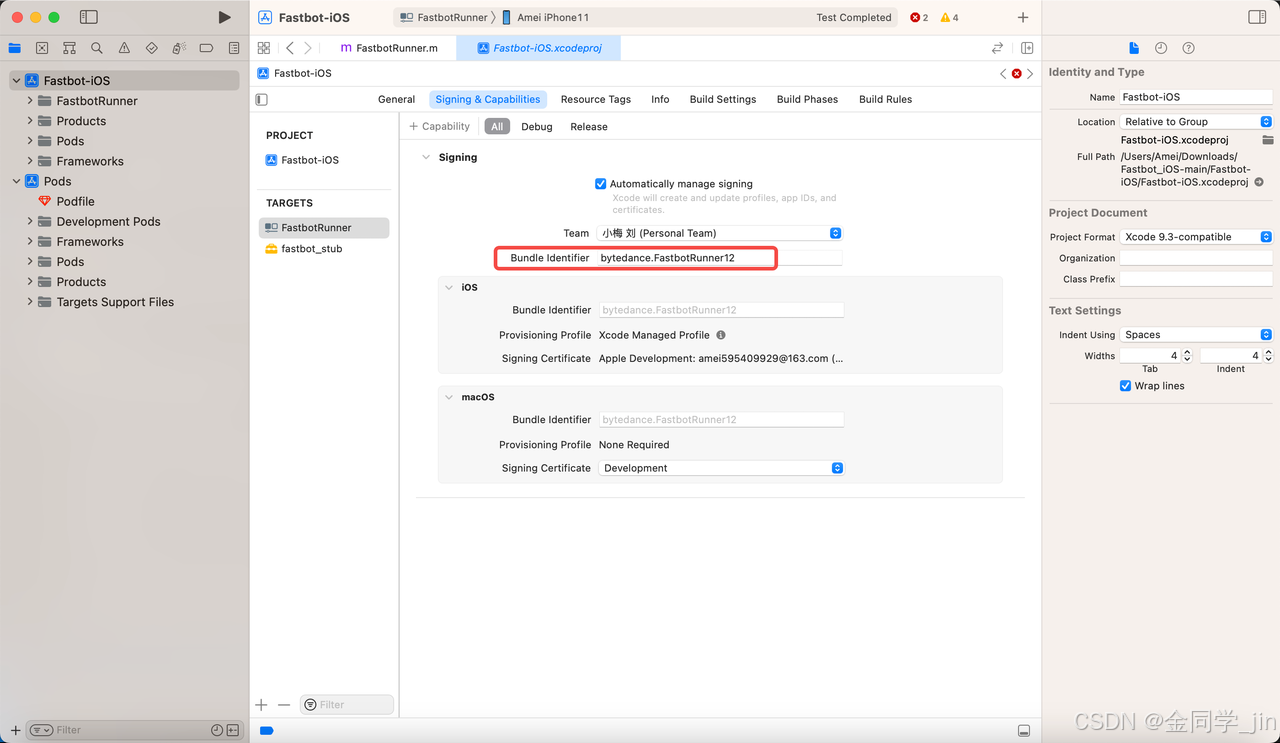
Task: Choose file location folder icon
Action: tap(1268, 140)
